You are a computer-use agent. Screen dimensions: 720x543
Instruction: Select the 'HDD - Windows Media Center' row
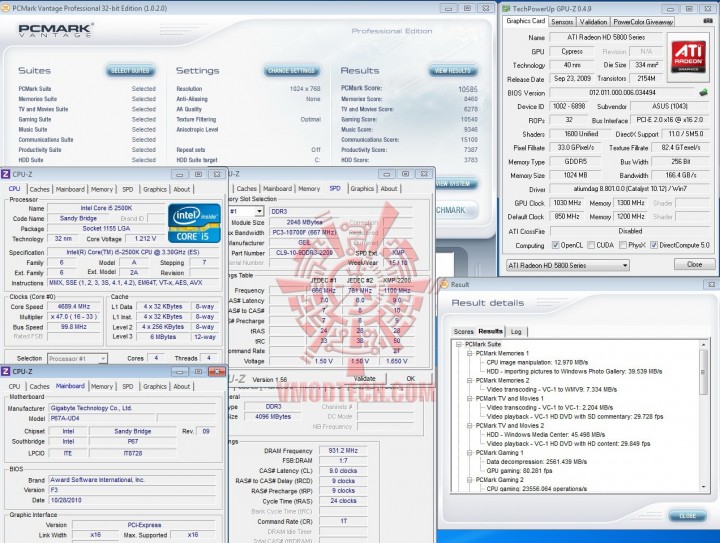546,434
